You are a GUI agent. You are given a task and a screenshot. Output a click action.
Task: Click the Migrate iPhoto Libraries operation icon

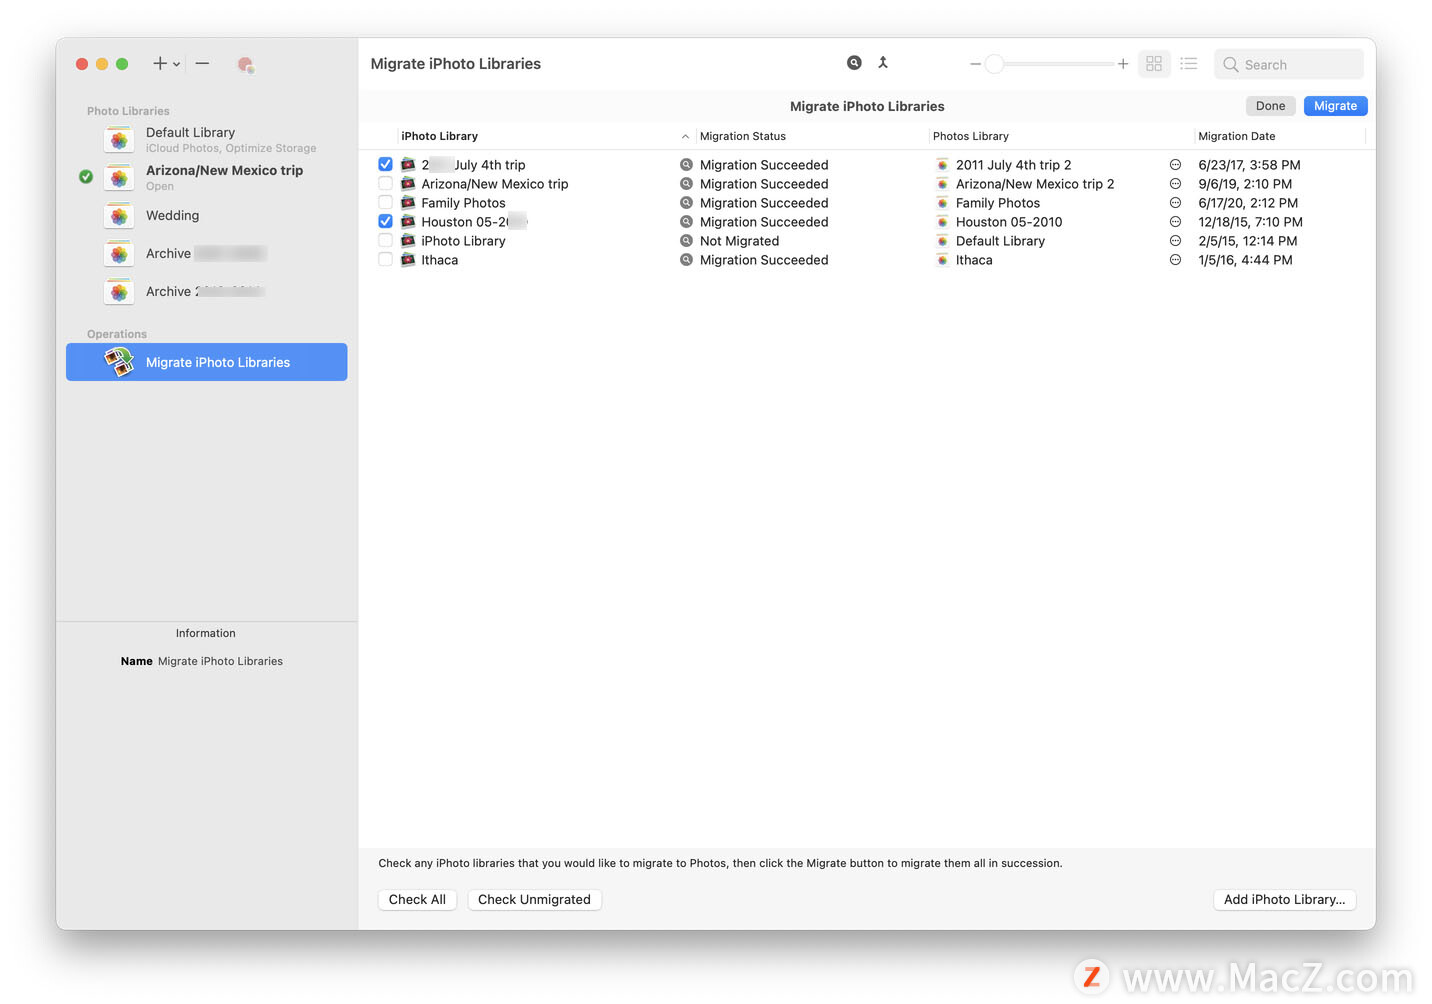(120, 362)
